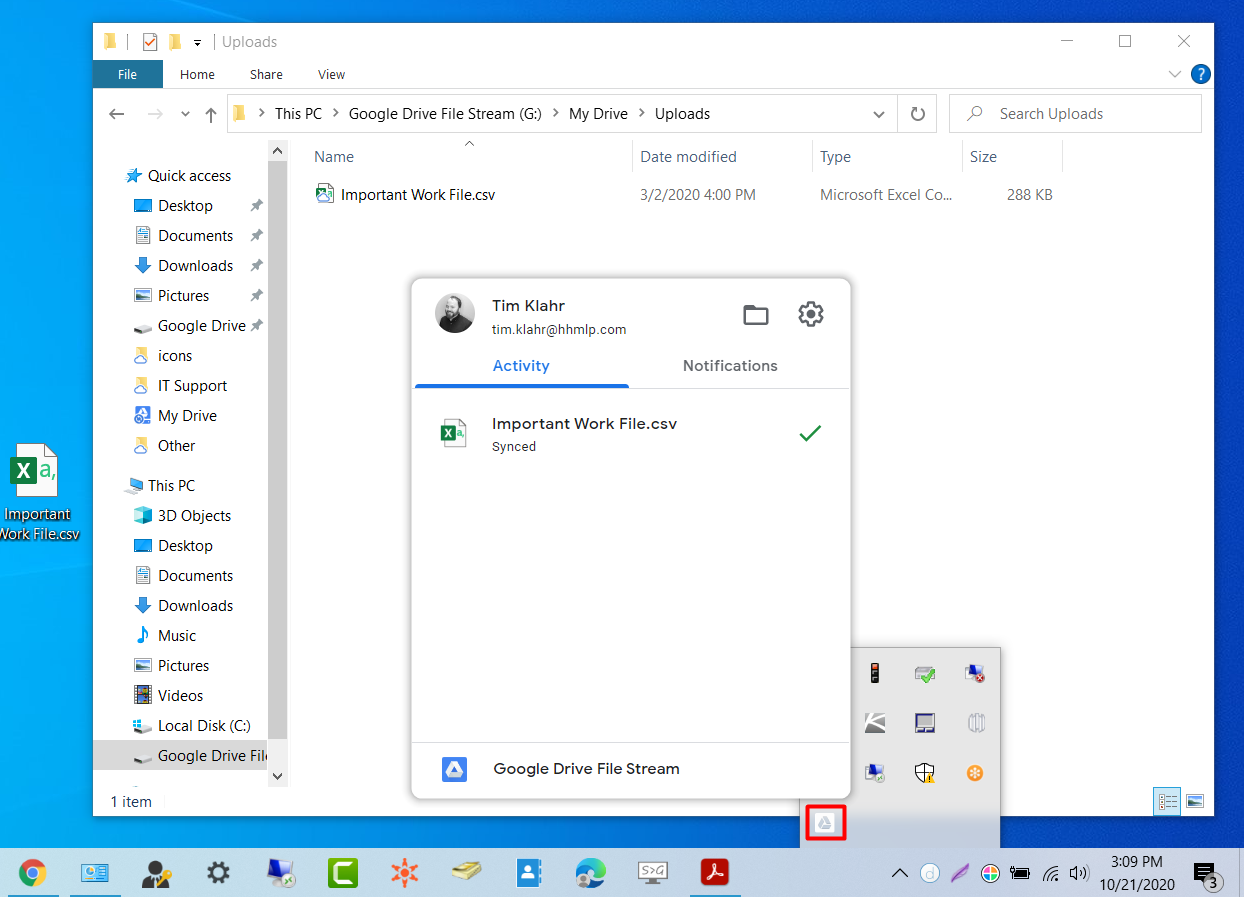Click the Google Drive File Stream logo
The width and height of the screenshot is (1244, 897).
(454, 769)
